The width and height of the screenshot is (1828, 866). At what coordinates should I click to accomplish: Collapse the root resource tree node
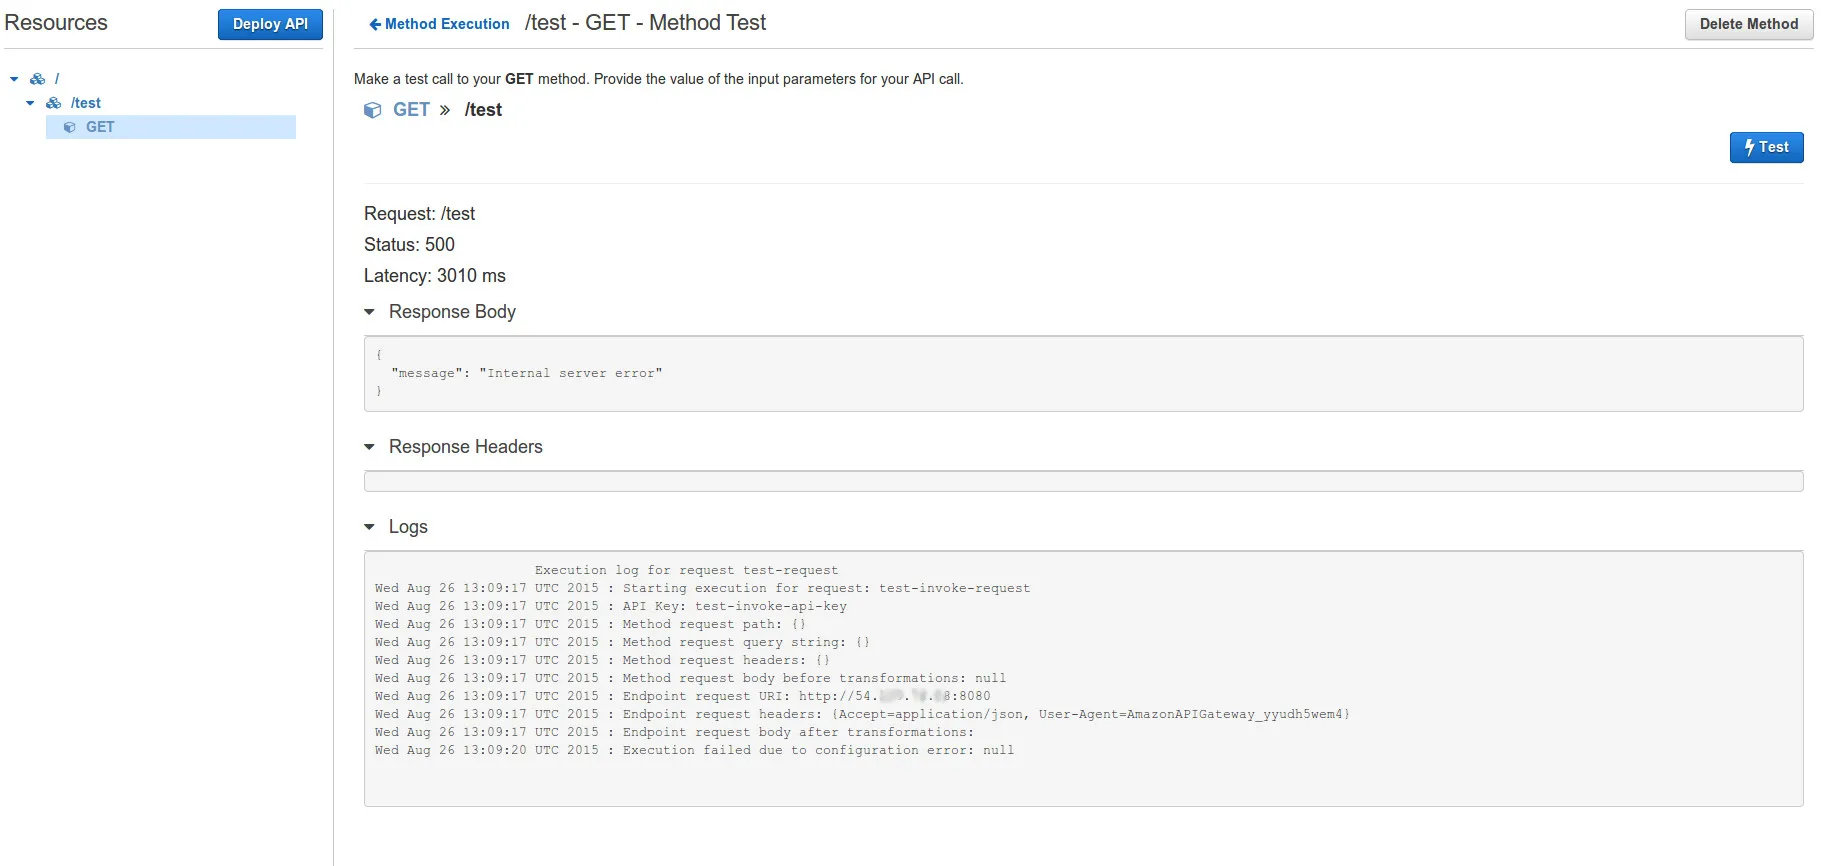coord(14,79)
